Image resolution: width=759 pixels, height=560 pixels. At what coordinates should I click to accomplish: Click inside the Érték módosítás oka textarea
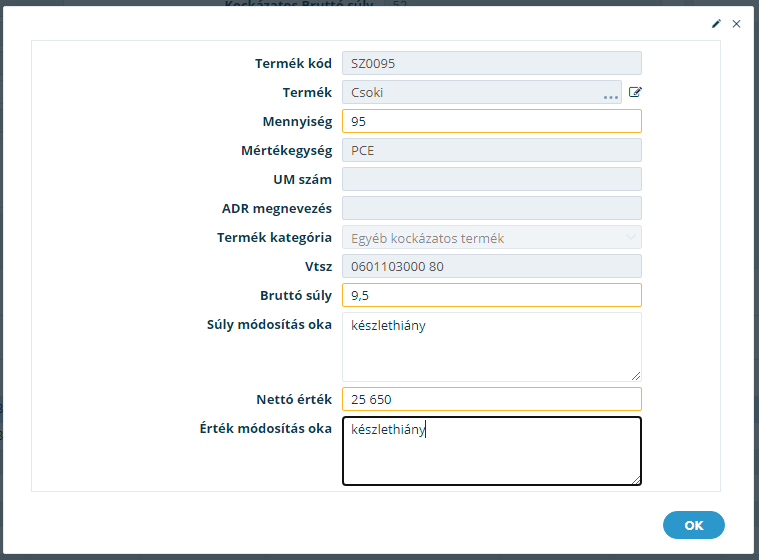pyautogui.click(x=492, y=451)
